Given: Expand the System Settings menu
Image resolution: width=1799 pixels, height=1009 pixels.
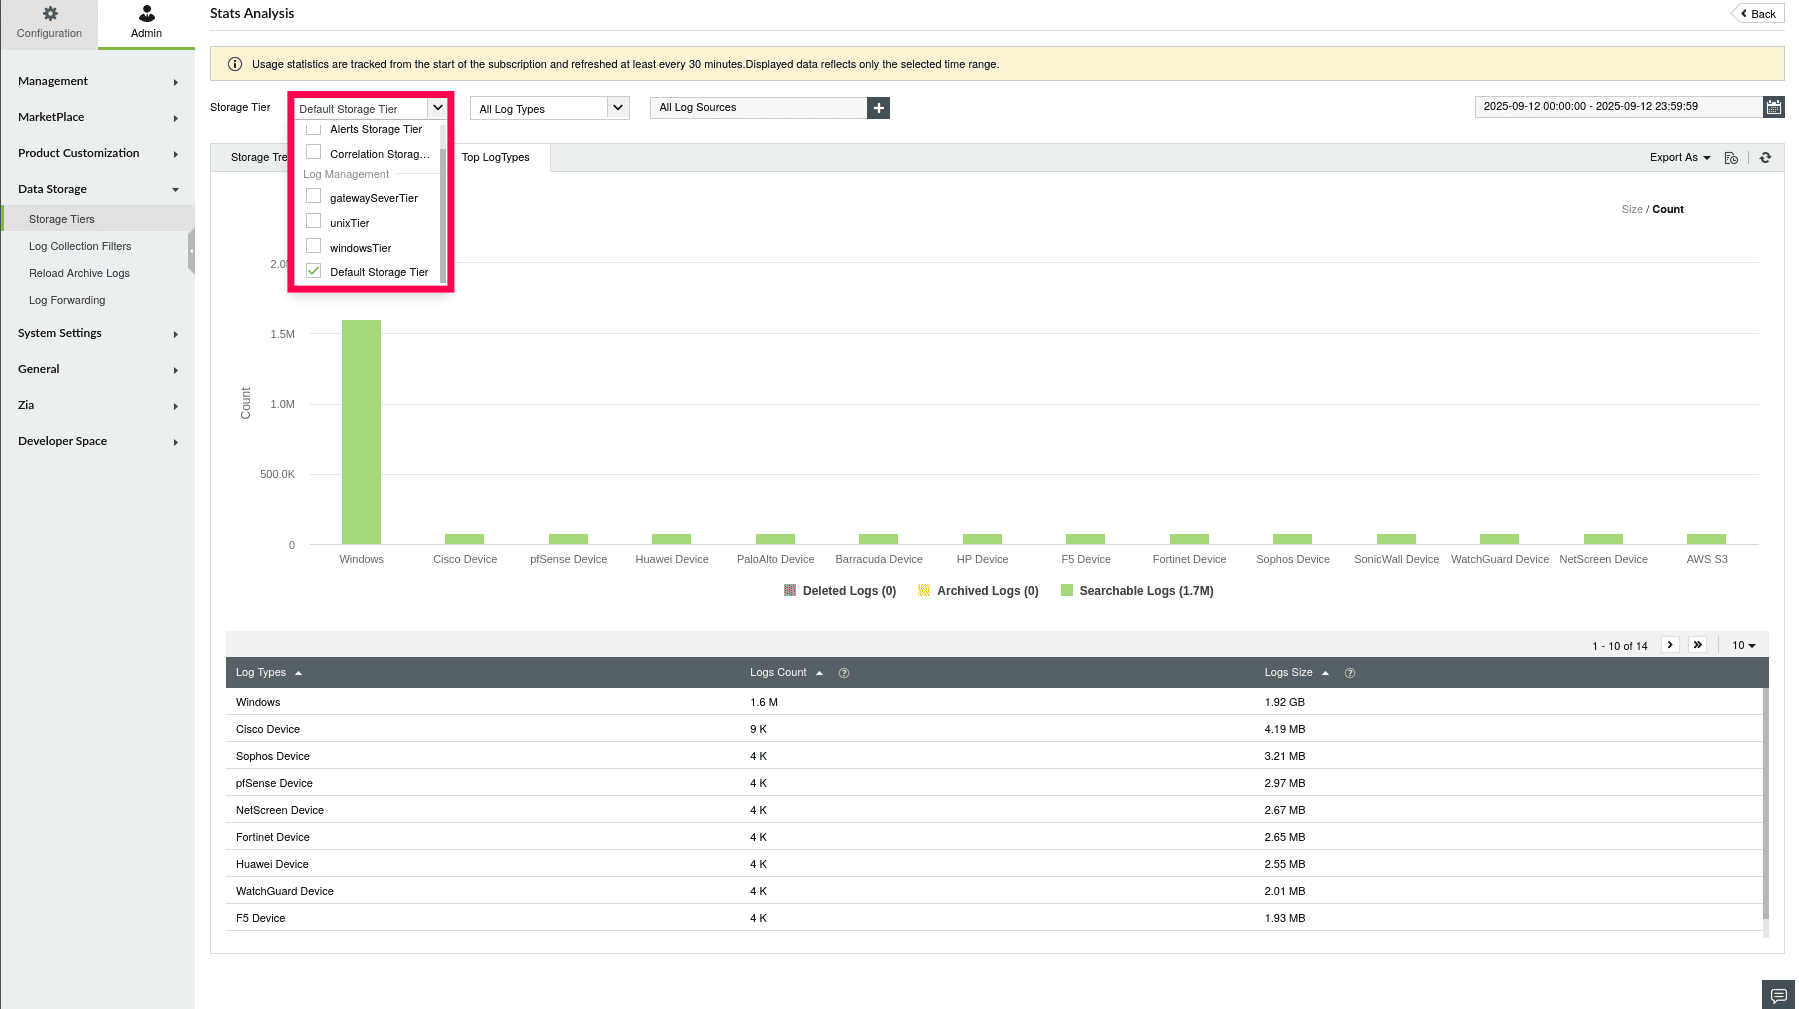Looking at the screenshot, I should coord(97,333).
